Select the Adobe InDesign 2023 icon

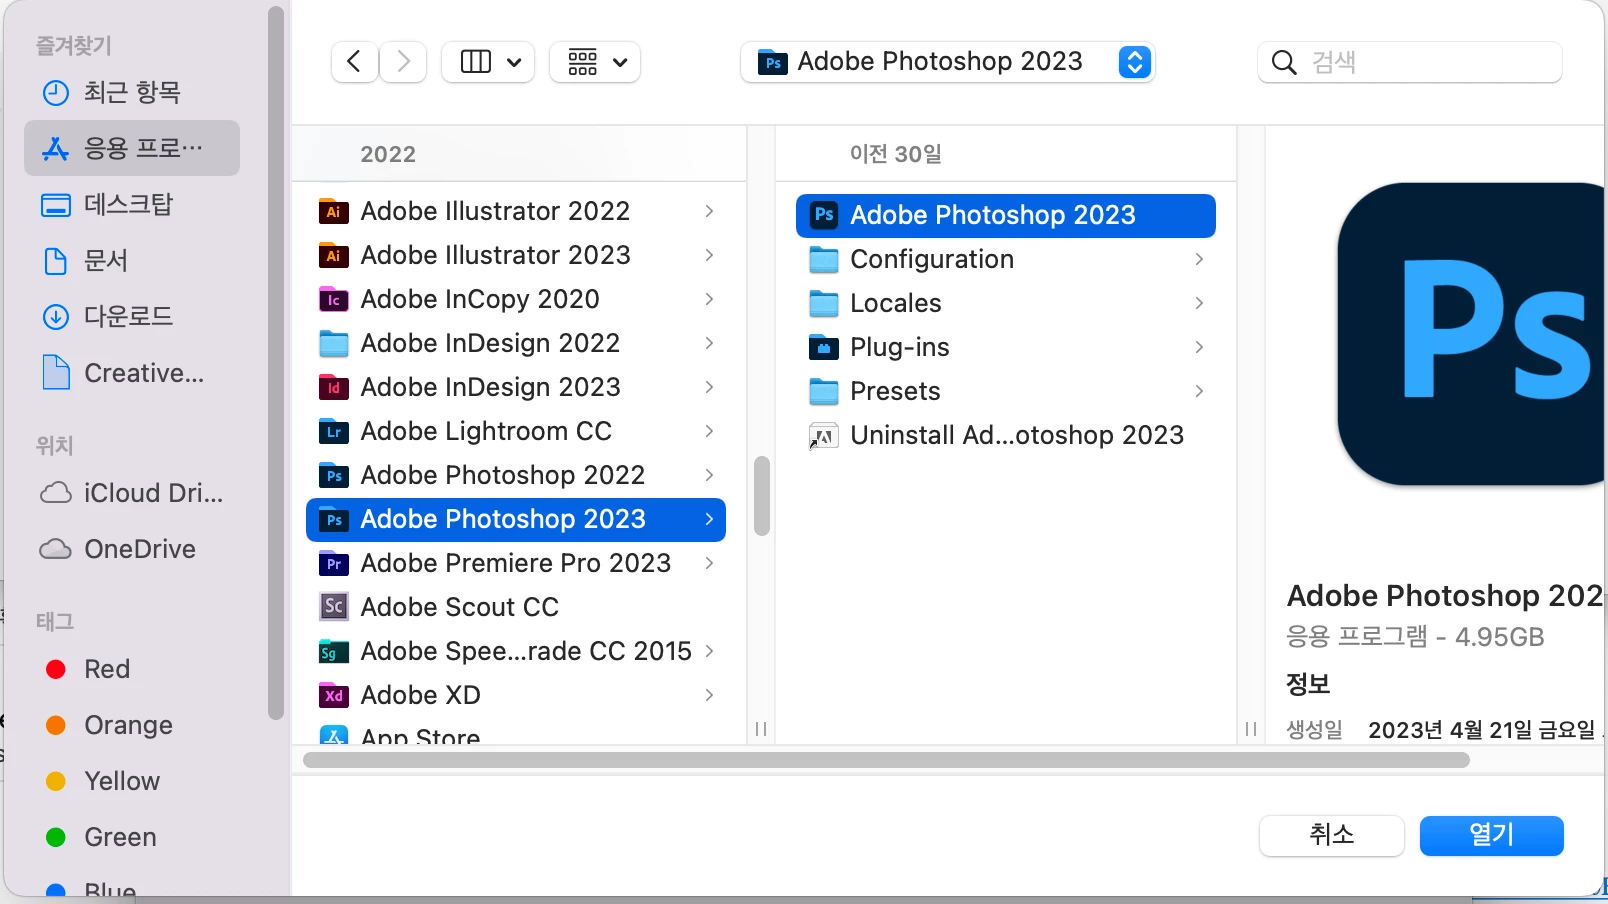pos(334,387)
